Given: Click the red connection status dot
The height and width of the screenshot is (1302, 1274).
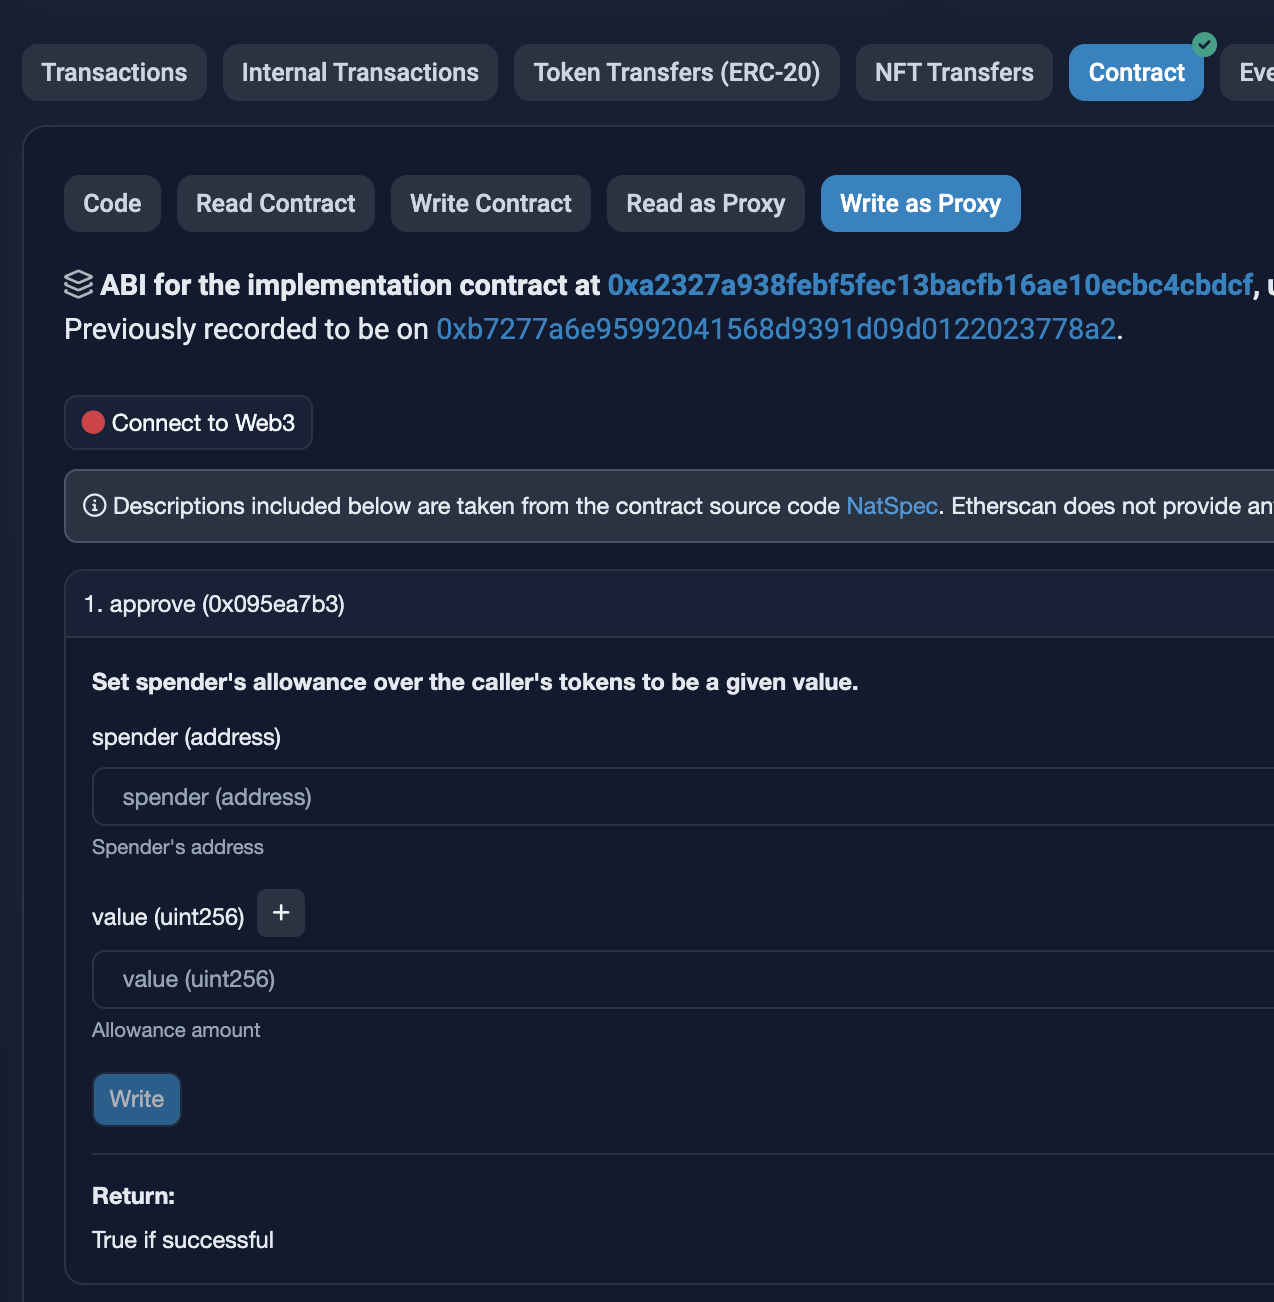Looking at the screenshot, I should (x=93, y=422).
